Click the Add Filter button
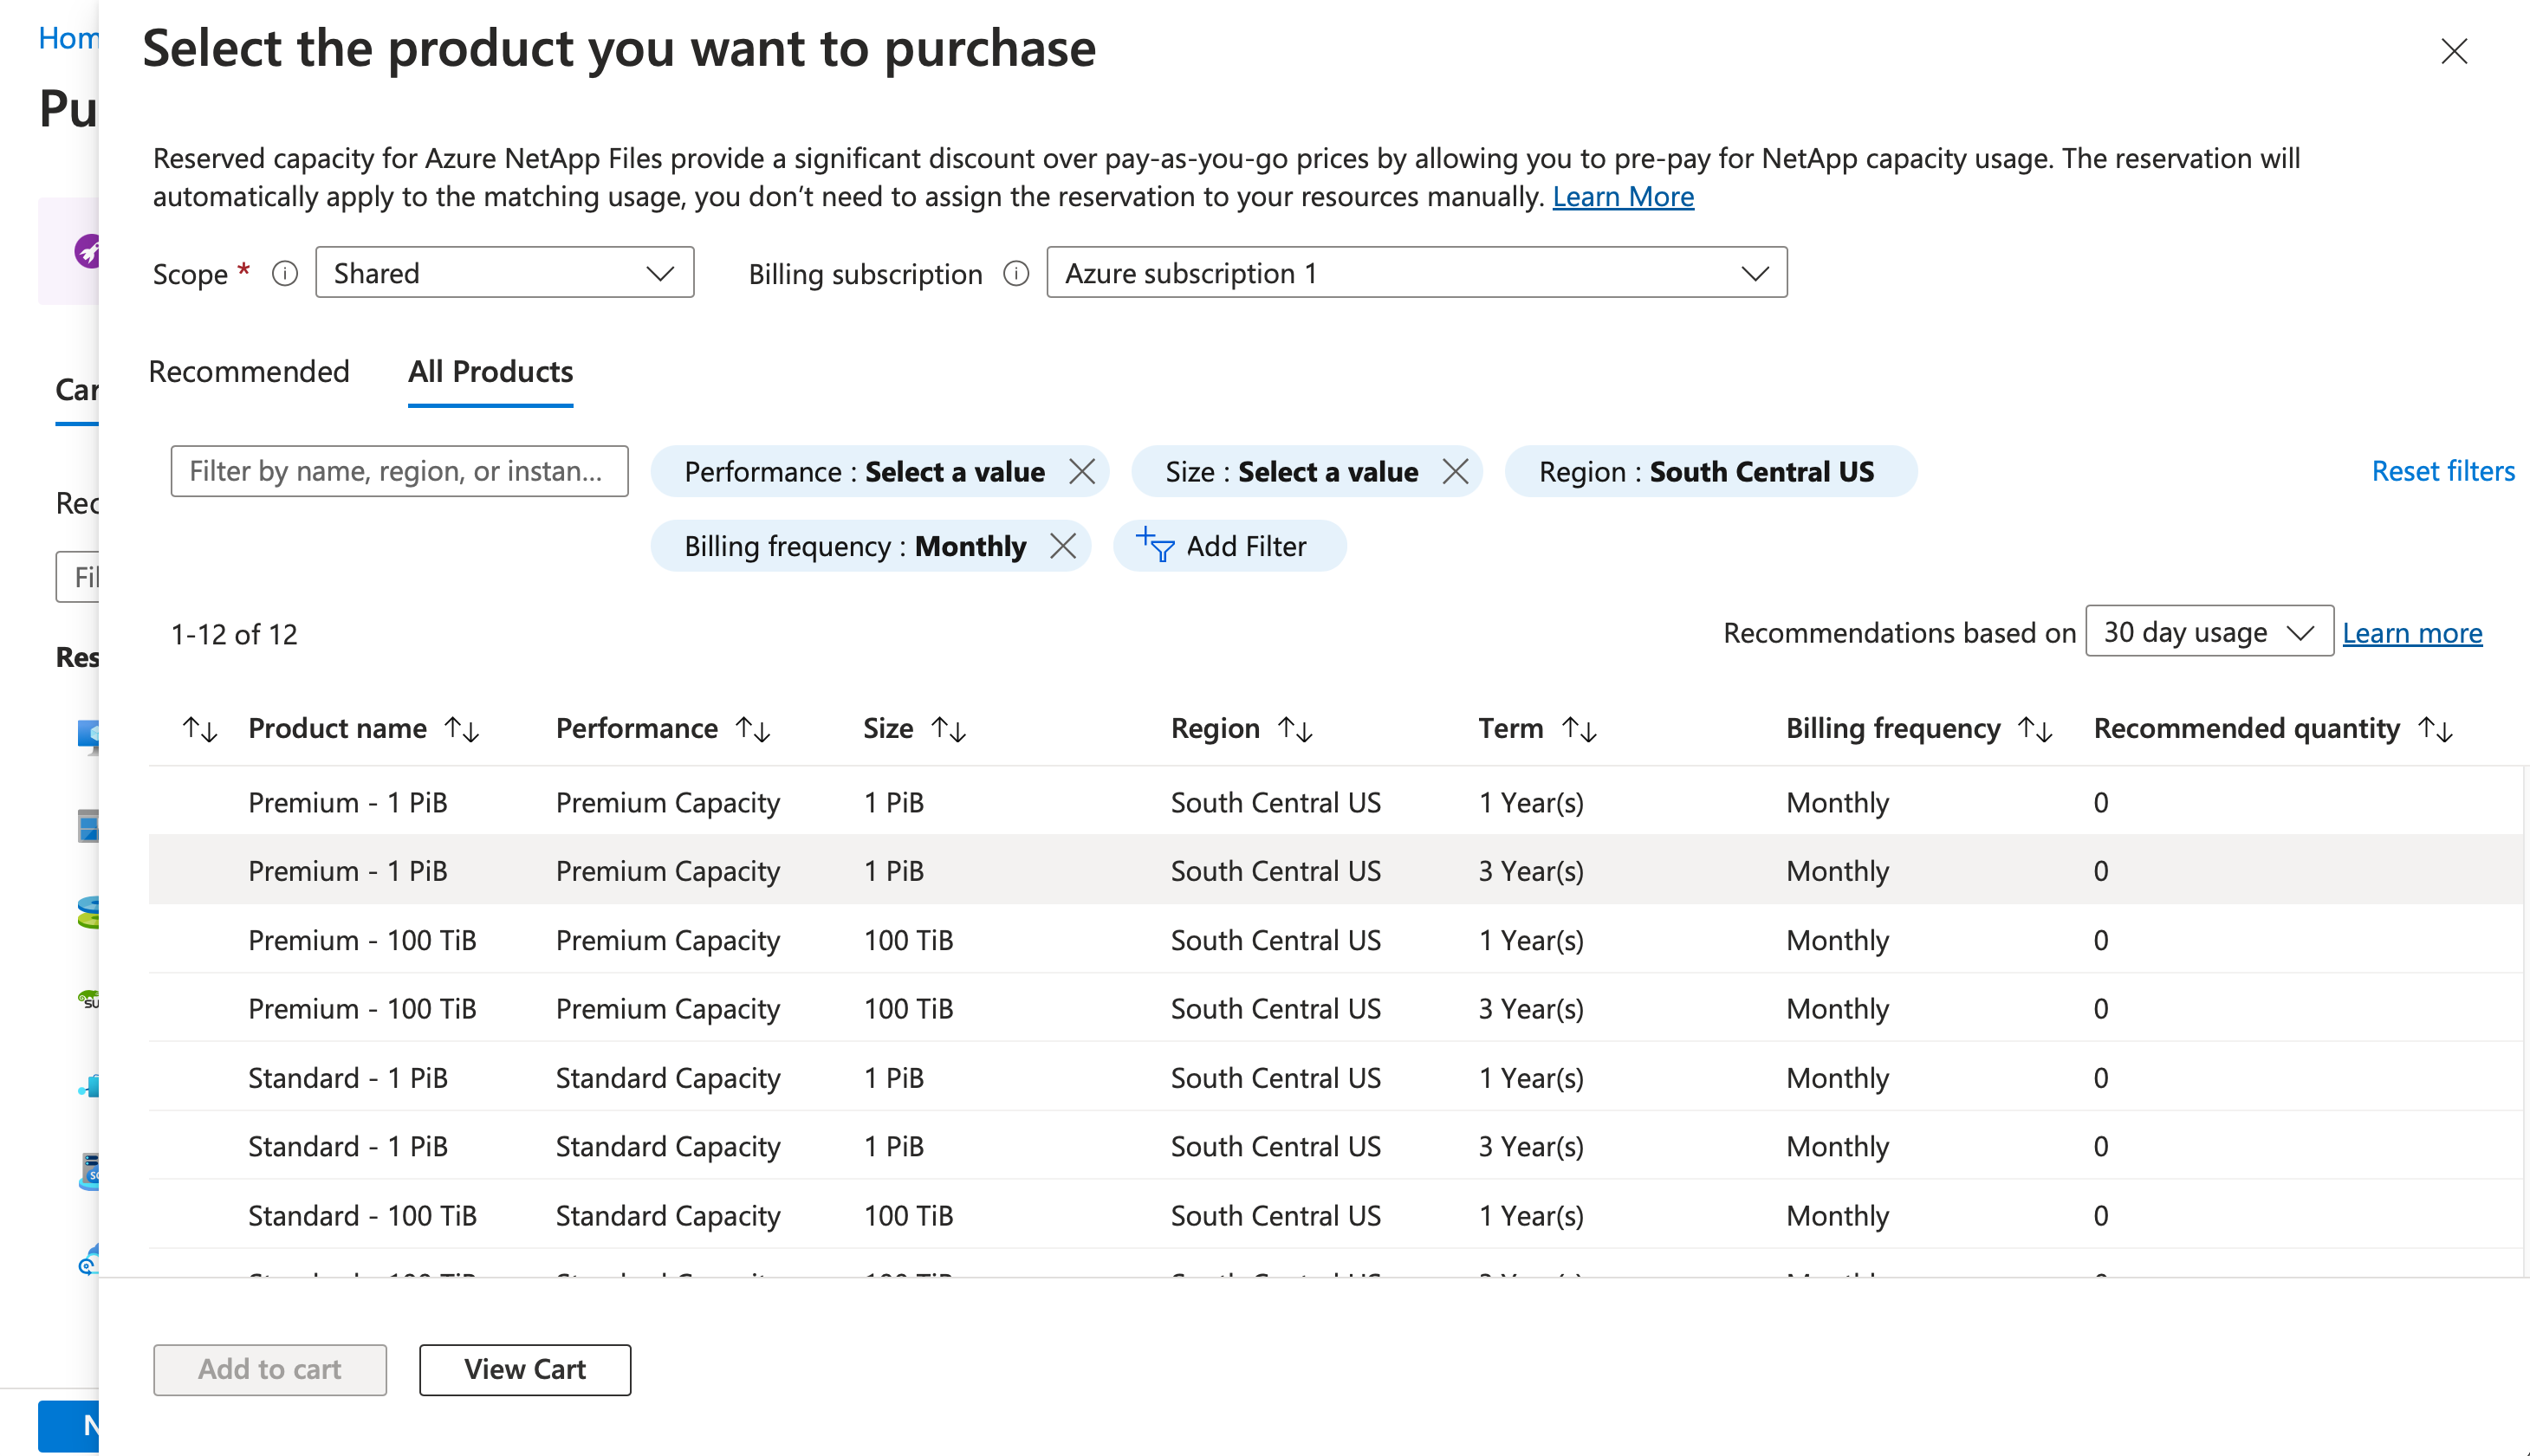2530x1456 pixels. point(1229,546)
